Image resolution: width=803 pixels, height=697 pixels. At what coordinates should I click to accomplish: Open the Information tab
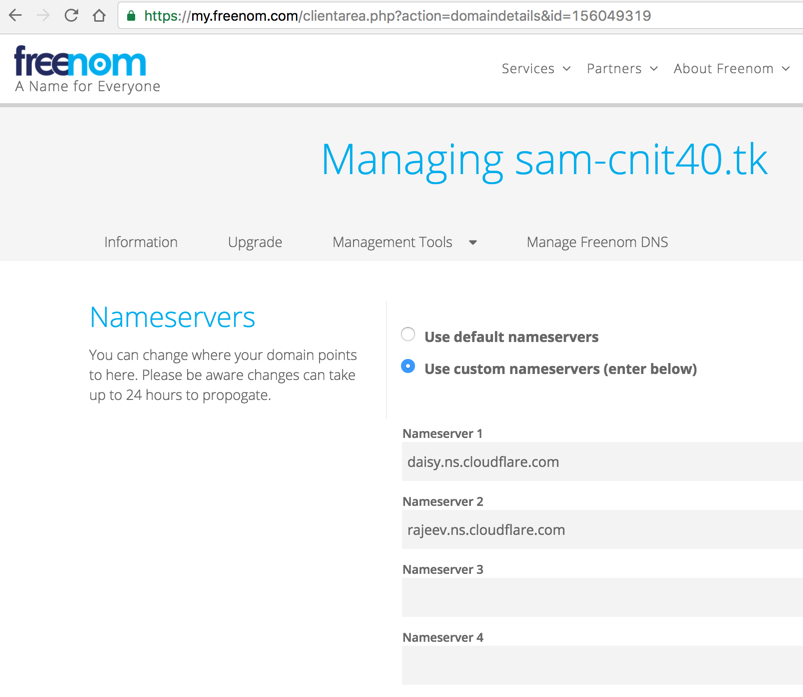(141, 242)
